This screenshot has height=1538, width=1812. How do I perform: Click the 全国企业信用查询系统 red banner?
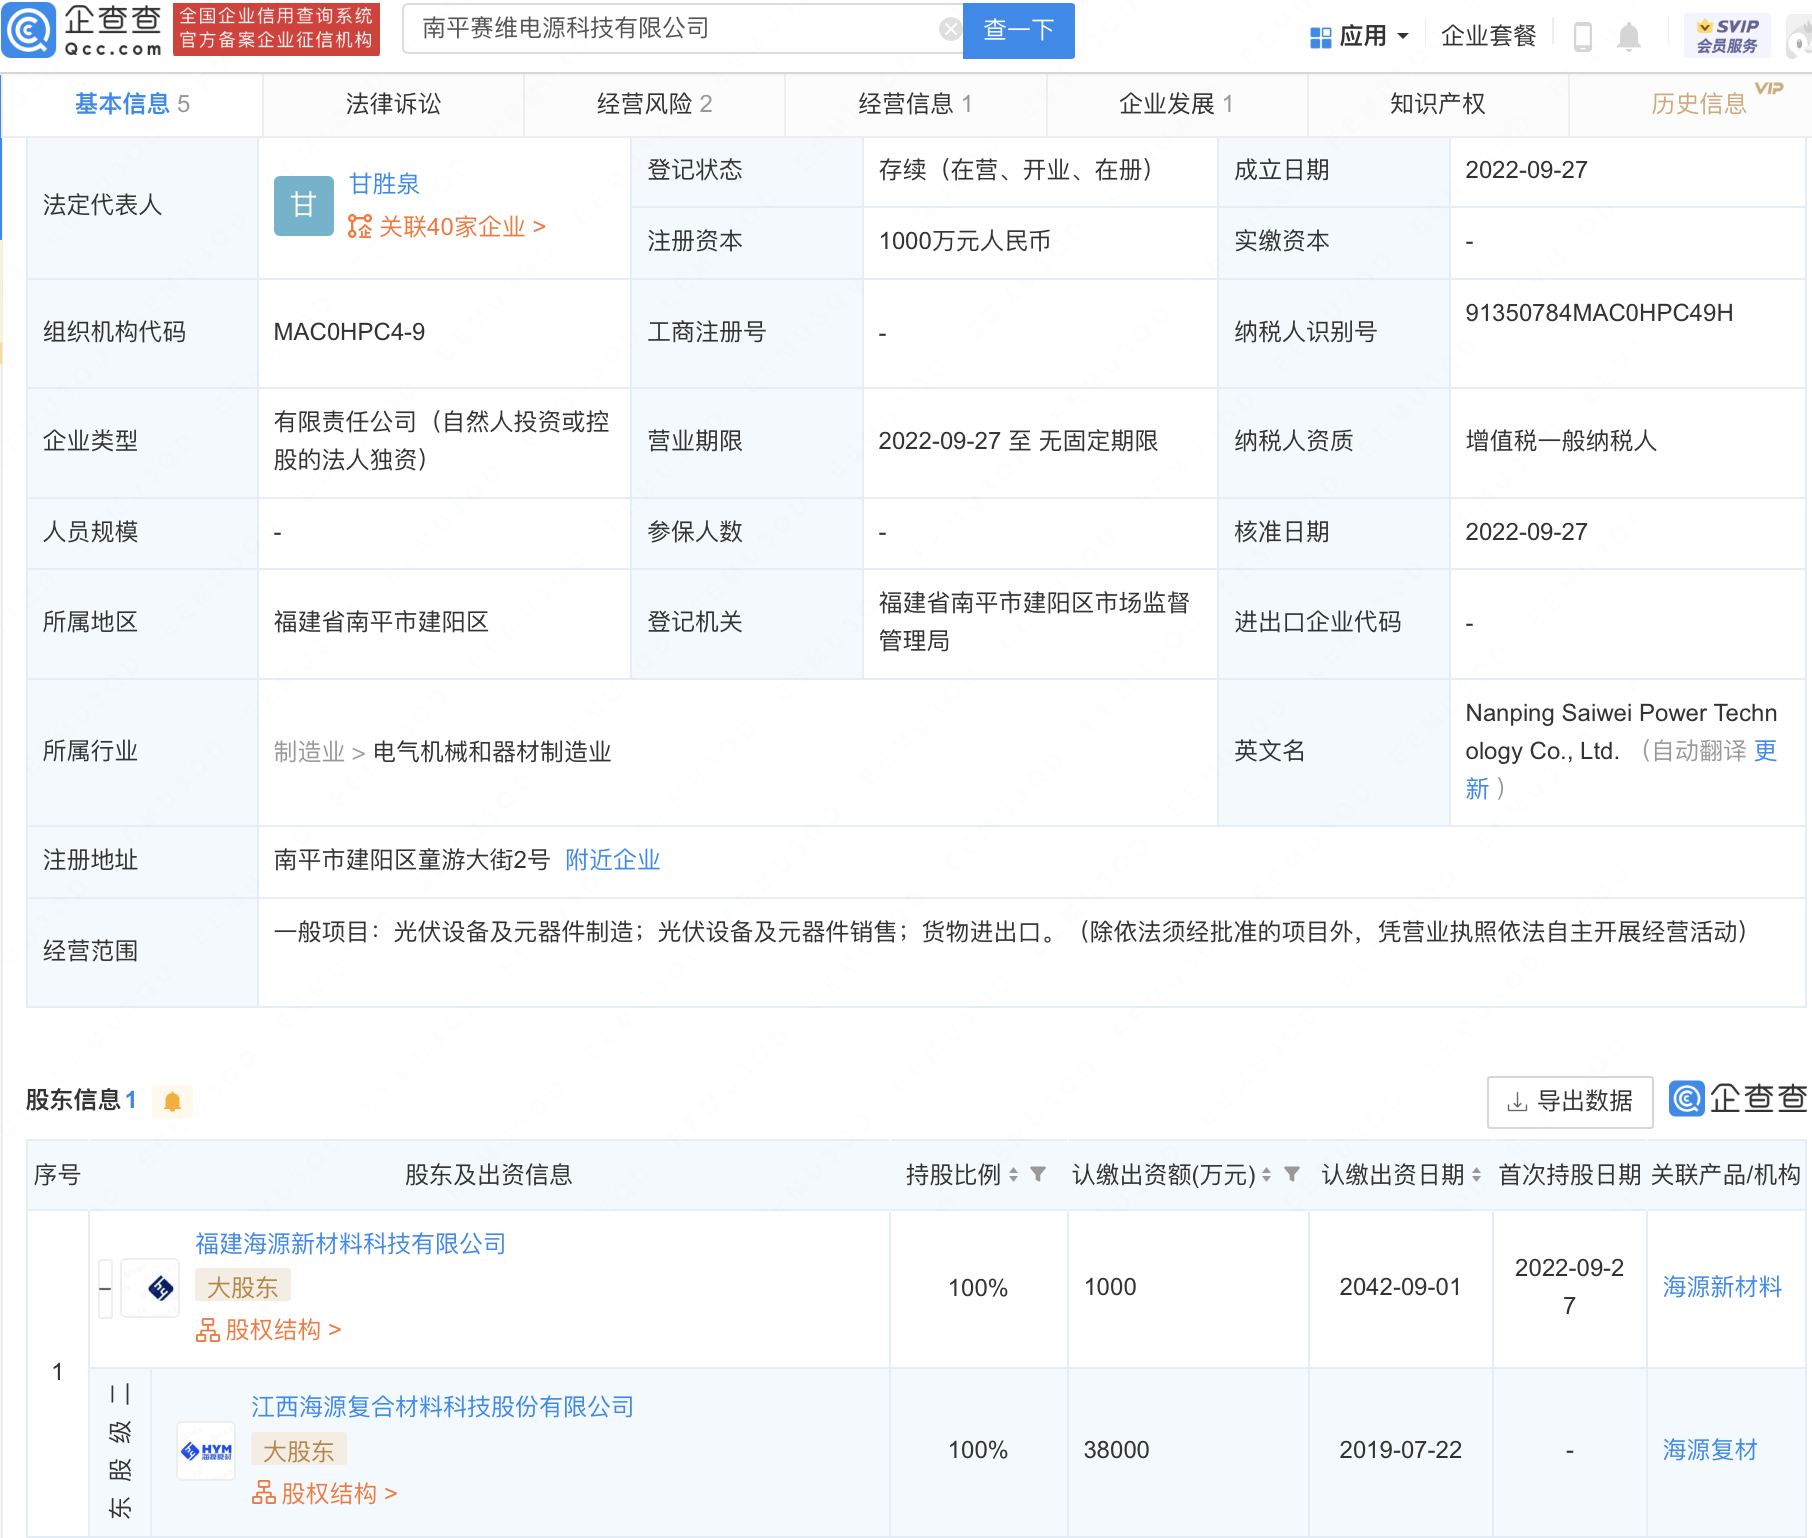click(276, 29)
